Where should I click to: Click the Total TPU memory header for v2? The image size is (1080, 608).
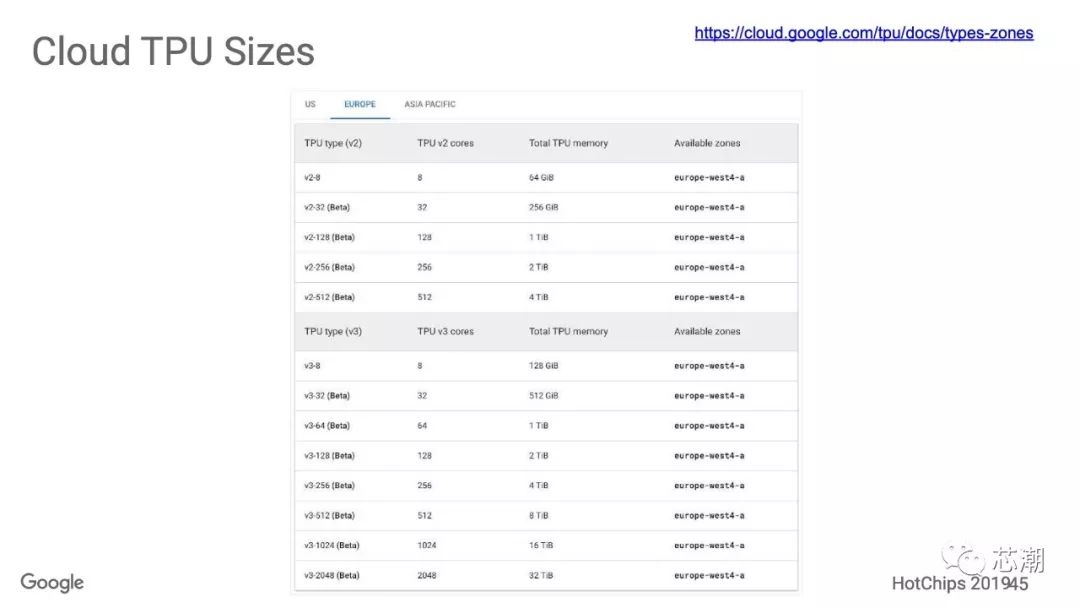[568, 143]
